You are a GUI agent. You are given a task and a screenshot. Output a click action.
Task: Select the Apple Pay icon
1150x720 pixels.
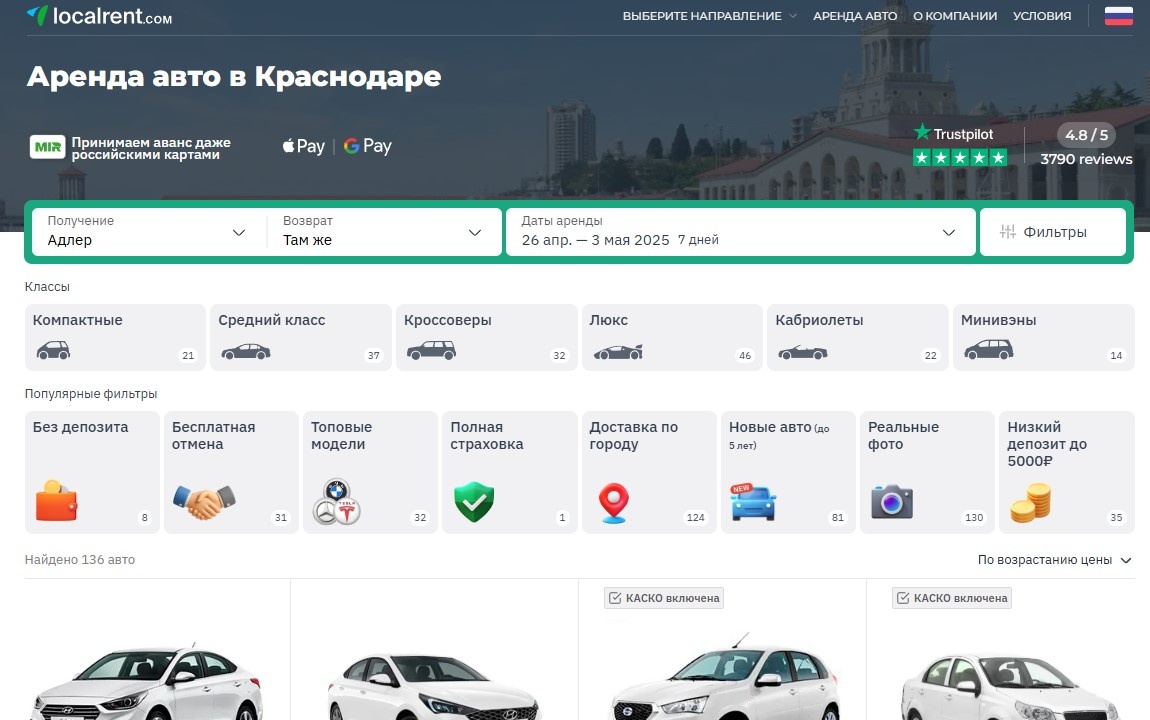tap(302, 145)
